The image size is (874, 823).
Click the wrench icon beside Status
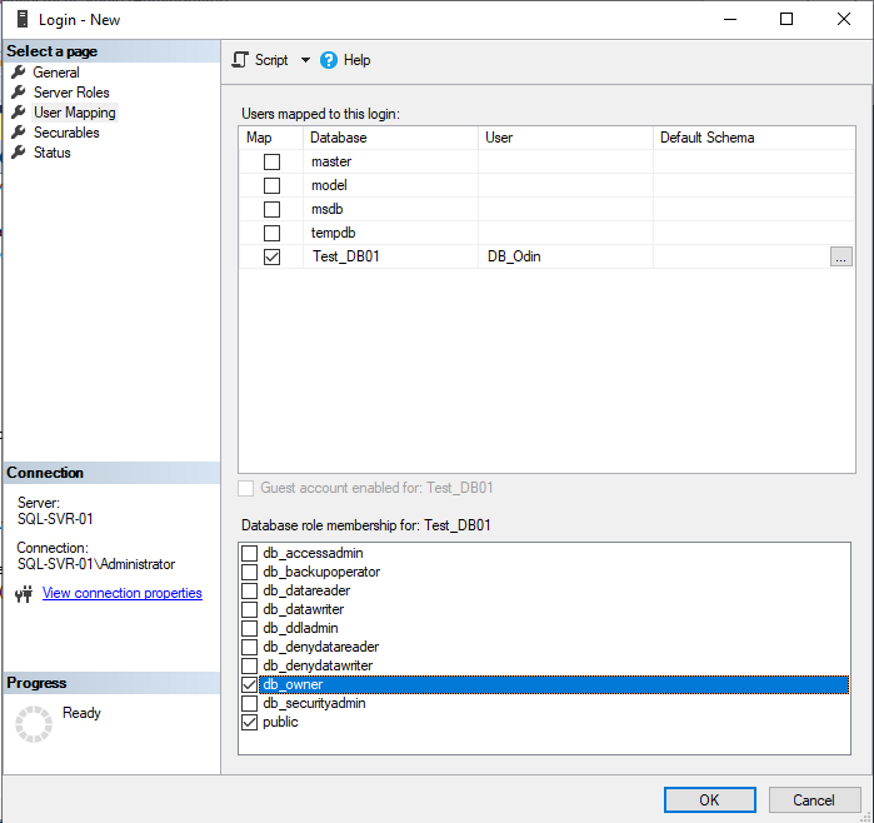point(18,152)
